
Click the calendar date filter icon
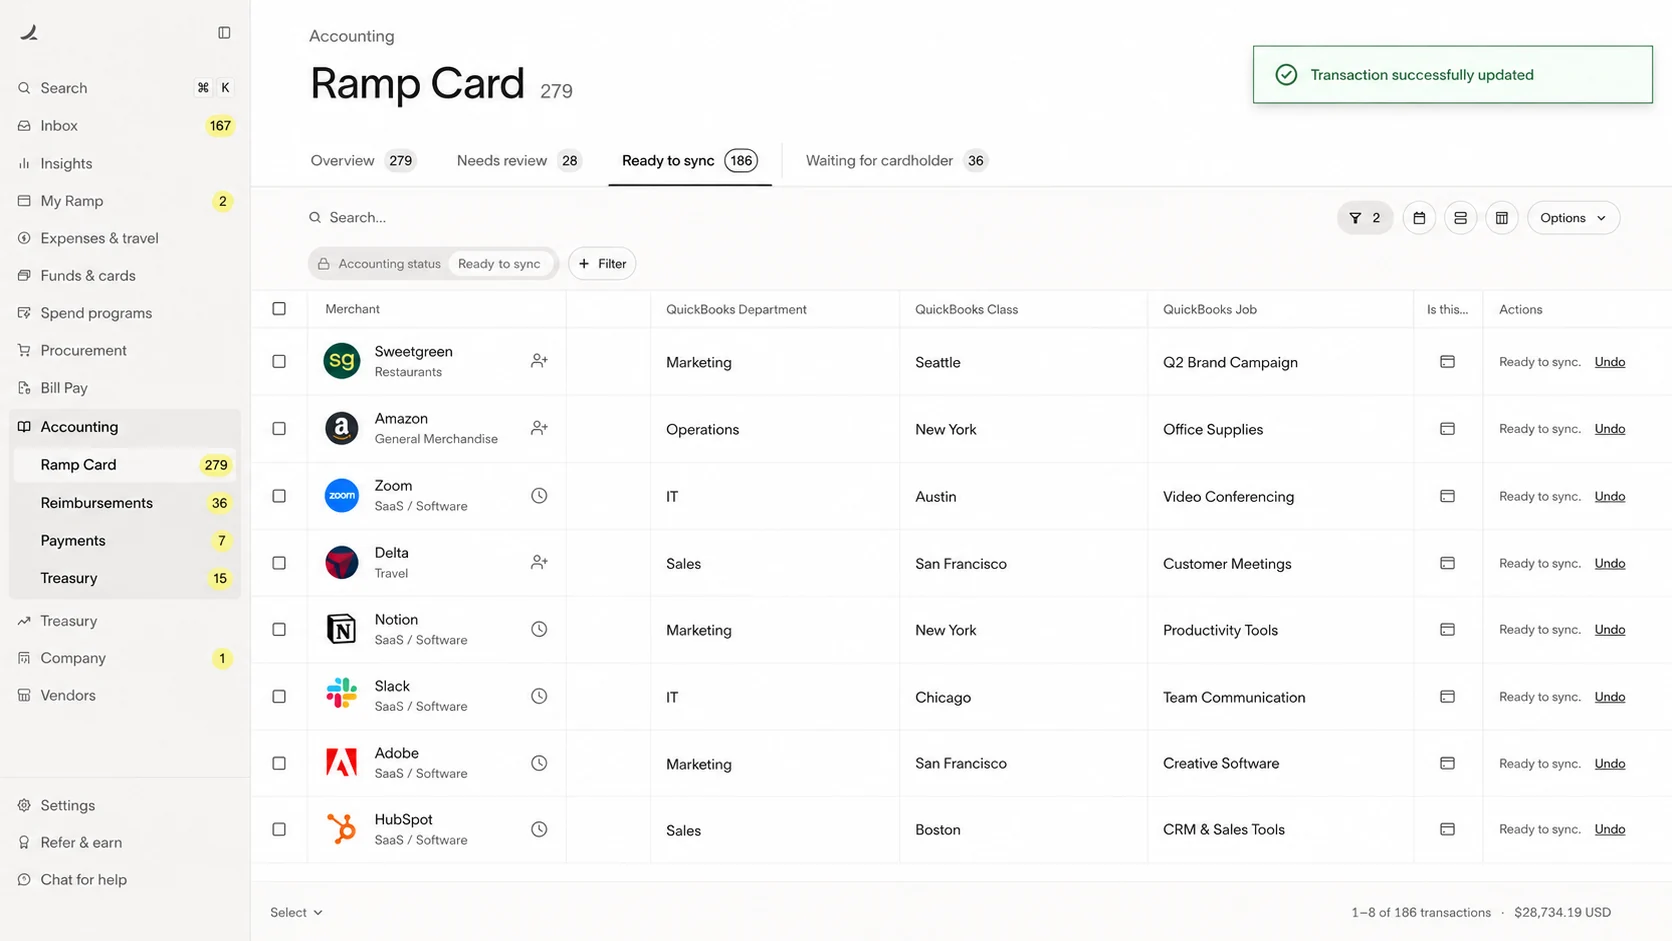[x=1419, y=218]
